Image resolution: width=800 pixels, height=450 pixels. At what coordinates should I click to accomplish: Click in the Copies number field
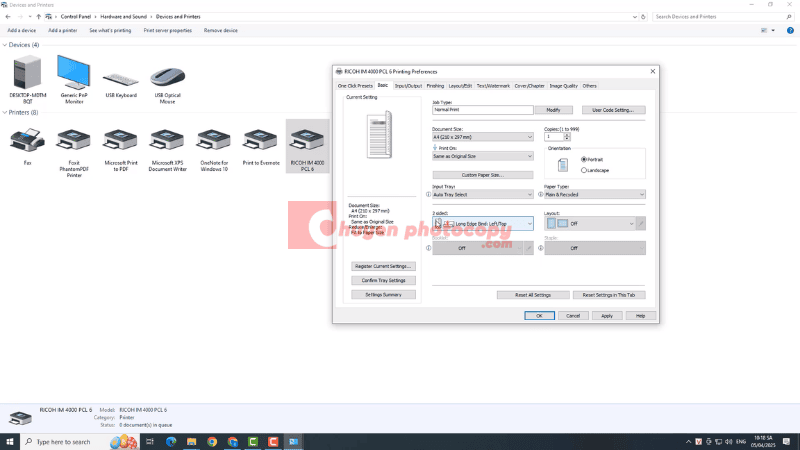point(554,137)
